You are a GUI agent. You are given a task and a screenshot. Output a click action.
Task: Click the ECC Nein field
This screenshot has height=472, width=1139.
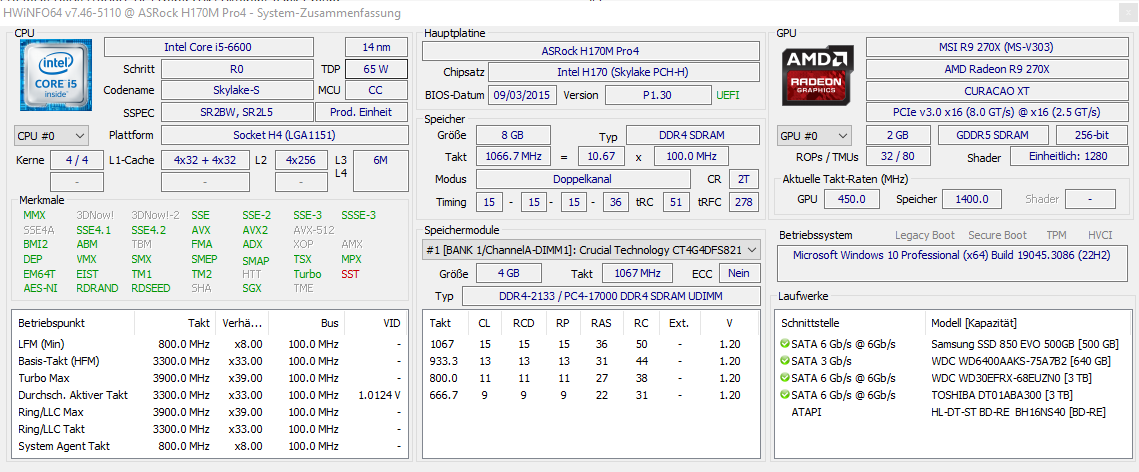(x=739, y=273)
